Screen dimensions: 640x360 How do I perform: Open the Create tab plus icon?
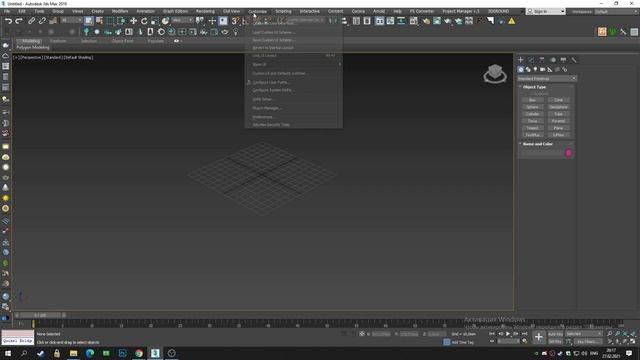[520, 60]
